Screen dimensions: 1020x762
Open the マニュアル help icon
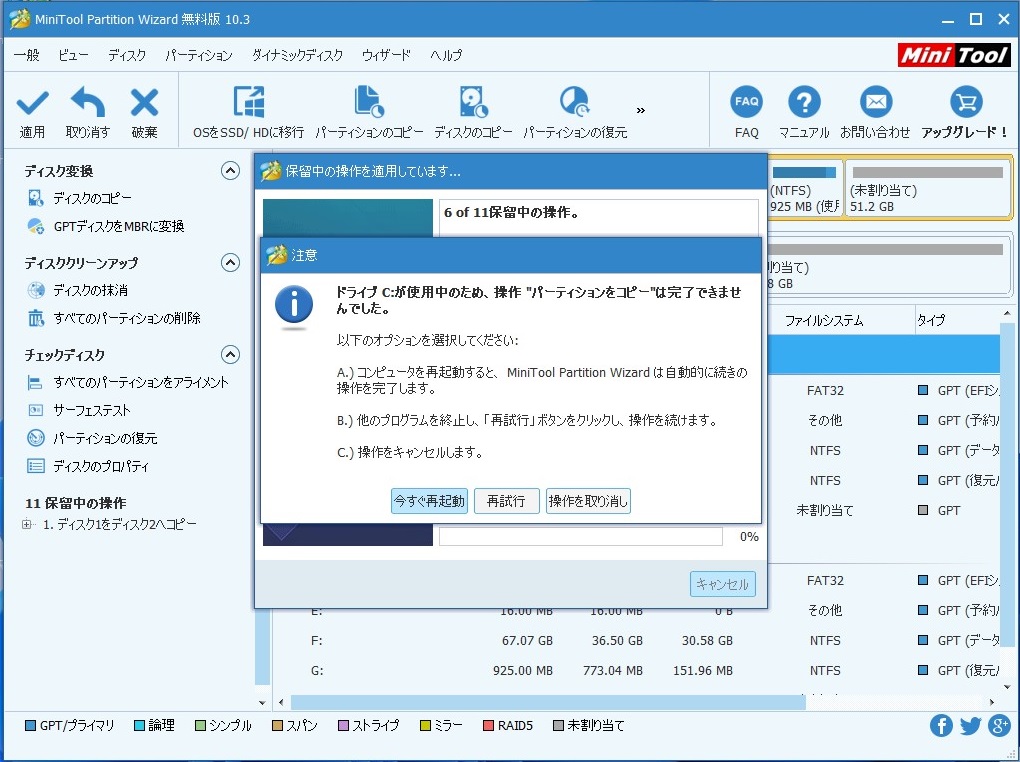pos(804,103)
